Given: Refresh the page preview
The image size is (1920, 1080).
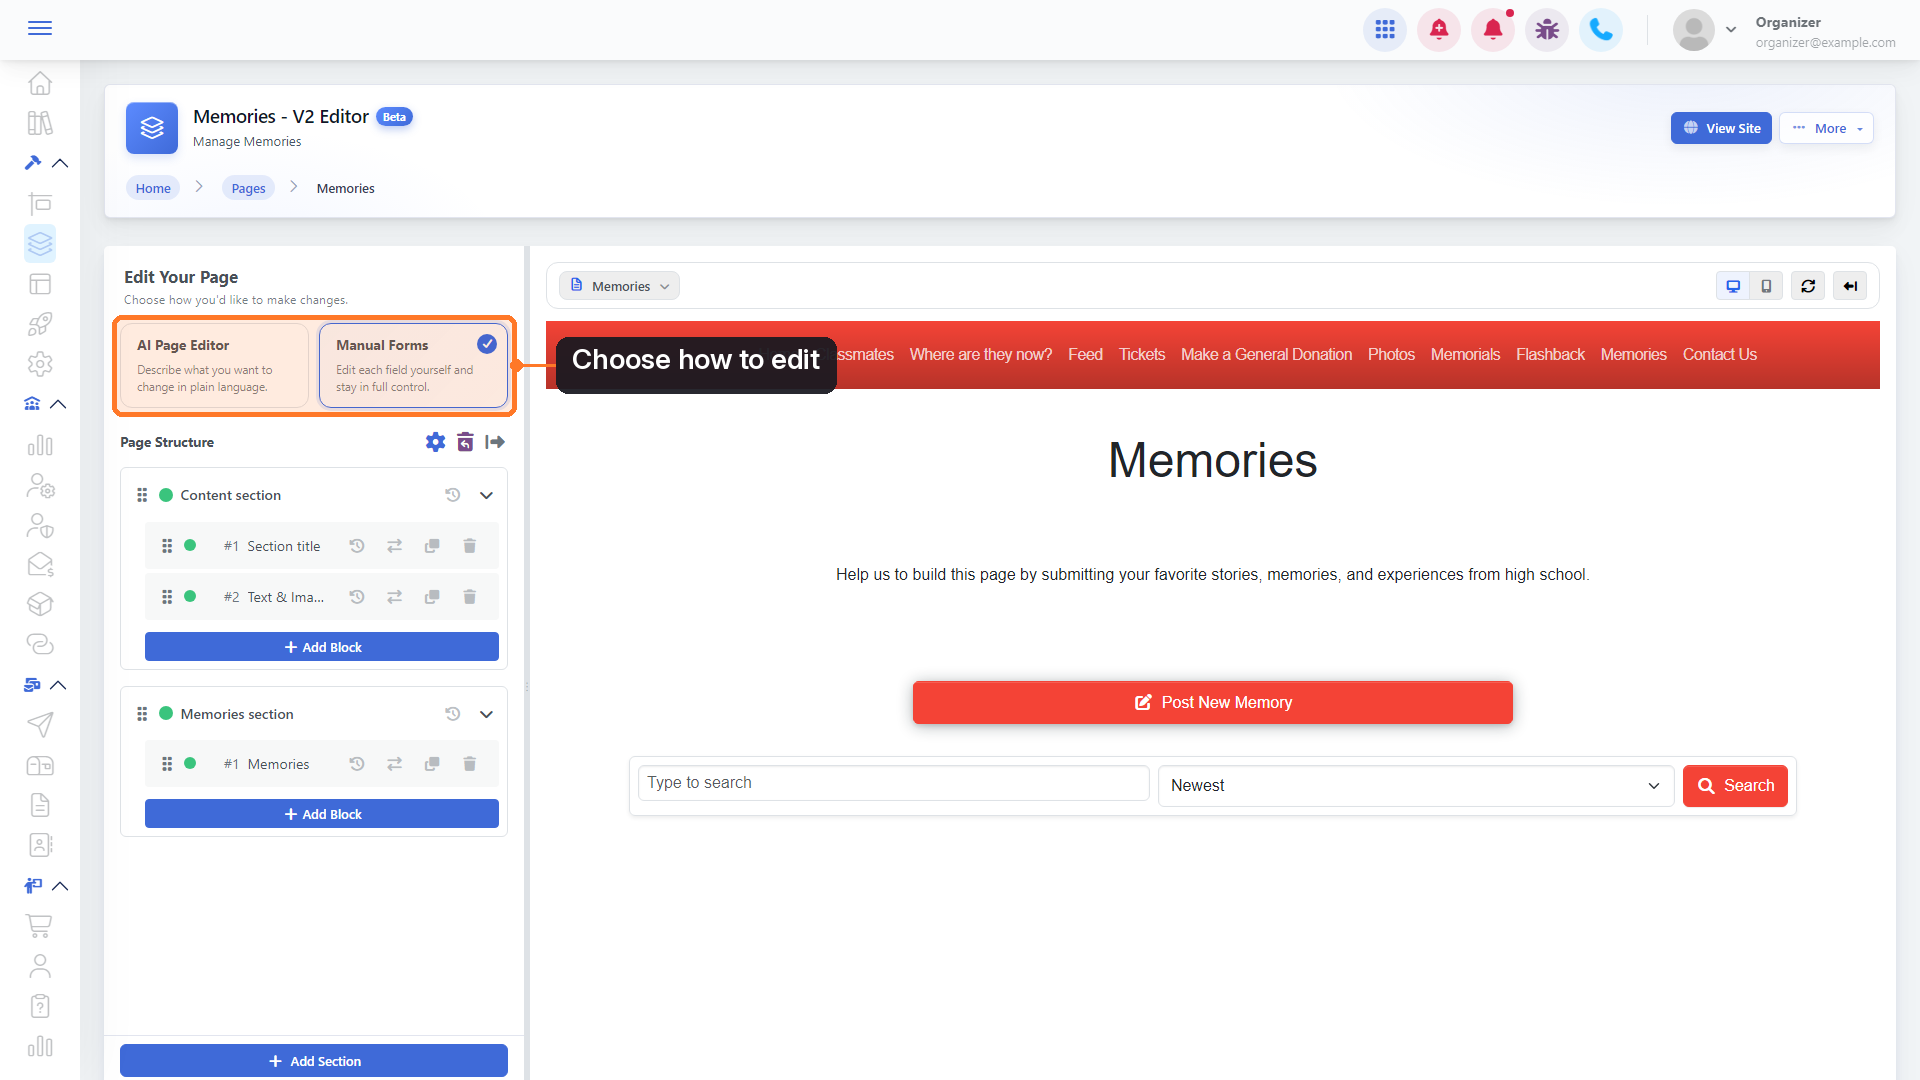Looking at the screenshot, I should pyautogui.click(x=1808, y=286).
